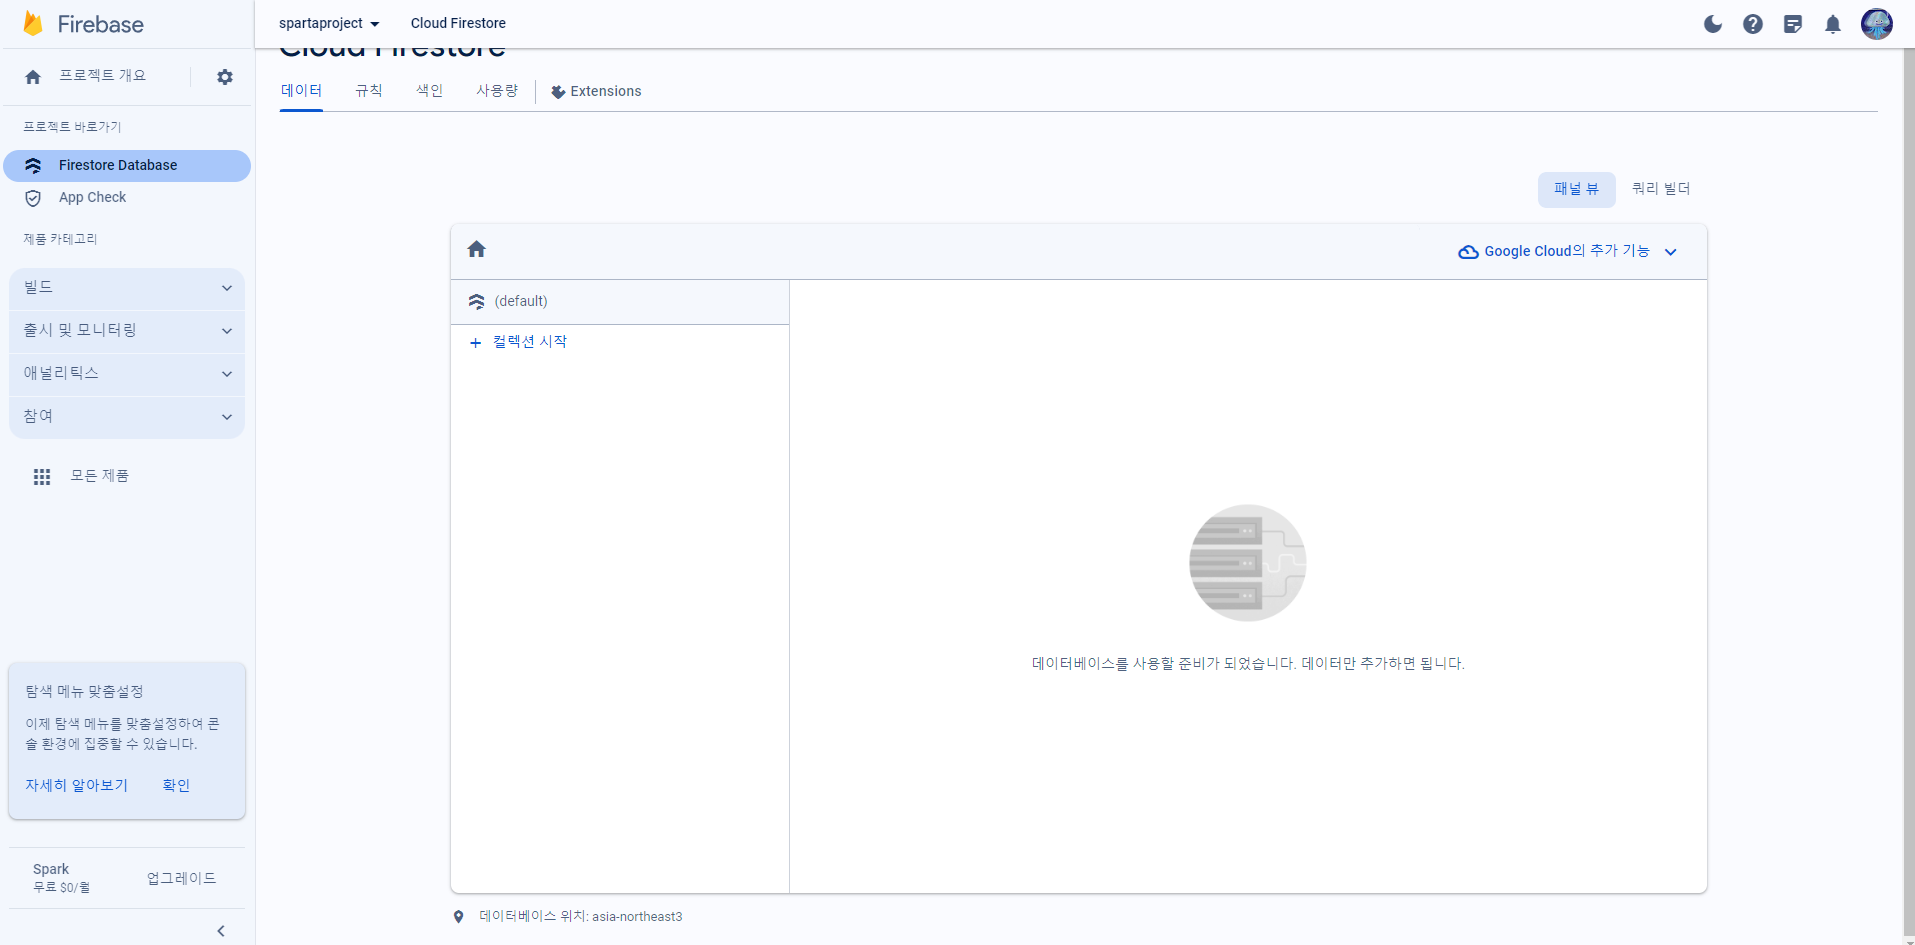Expand the 빌드 category
Viewport: 1915px width, 945px height.
[127, 288]
